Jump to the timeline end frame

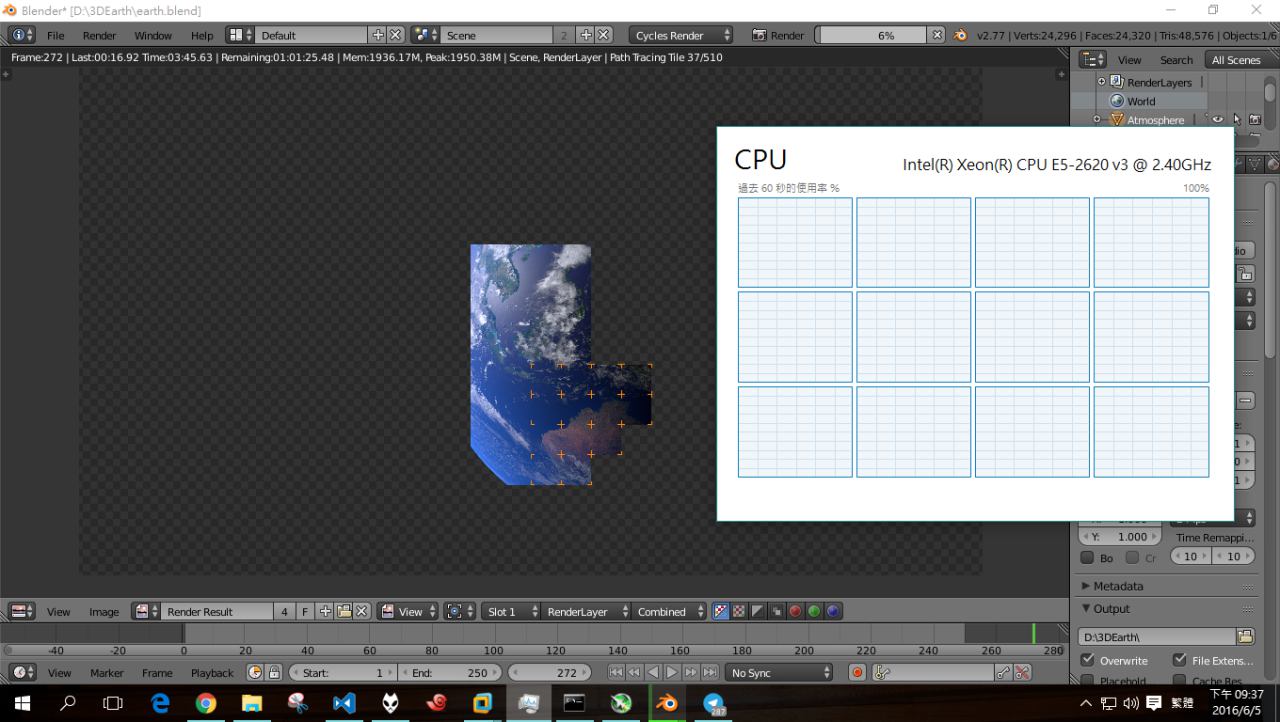pyautogui.click(x=710, y=673)
